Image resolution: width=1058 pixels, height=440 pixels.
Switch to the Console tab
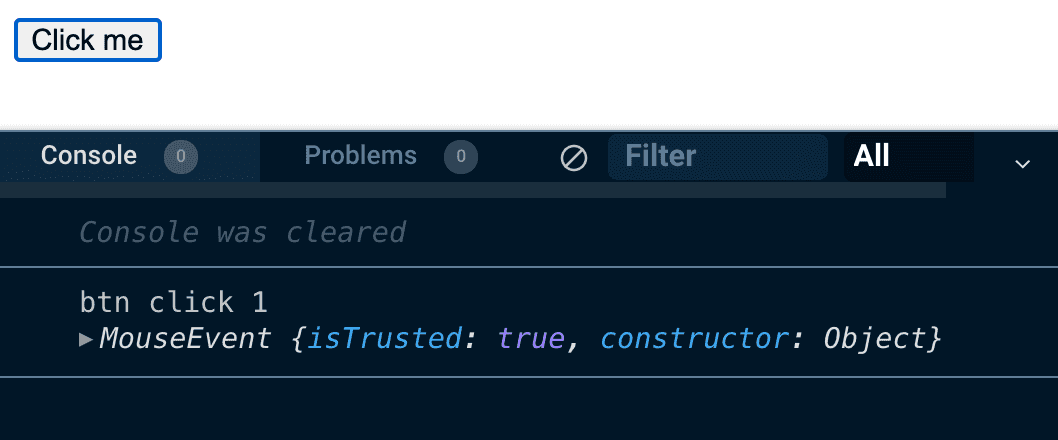[x=89, y=156]
